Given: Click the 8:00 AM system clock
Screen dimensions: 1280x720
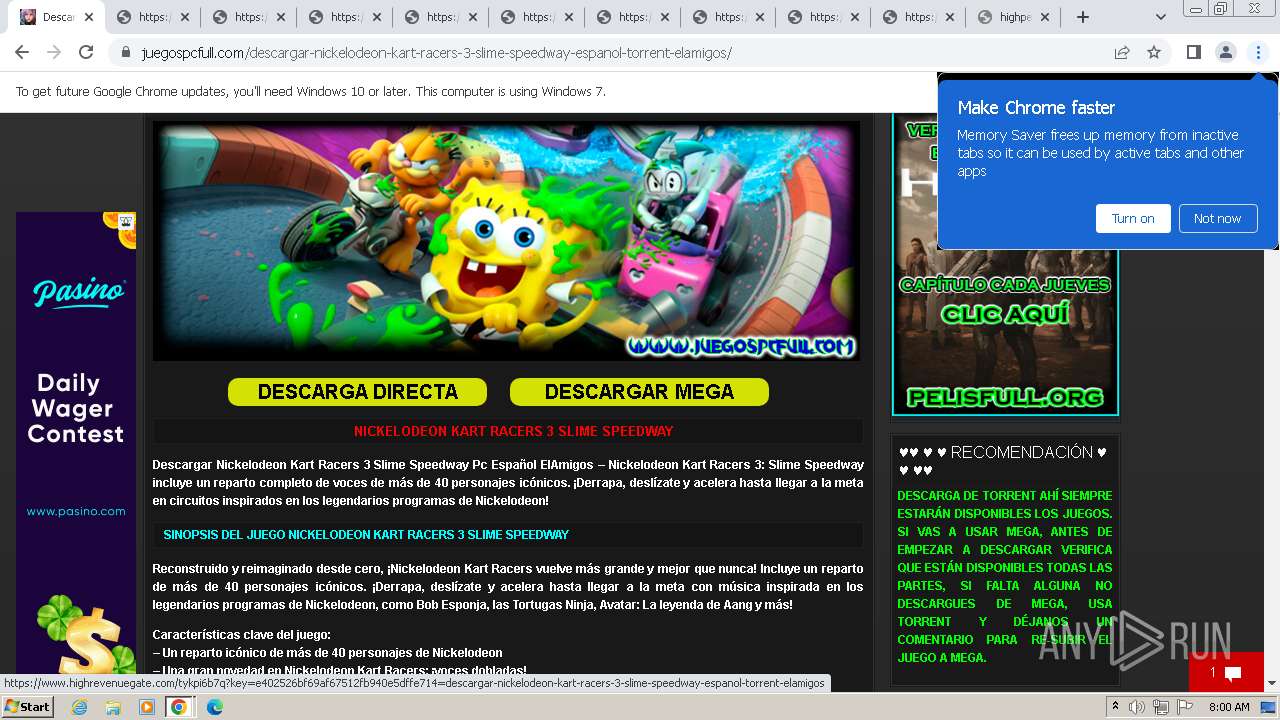Looking at the screenshot, I should (x=1229, y=707).
